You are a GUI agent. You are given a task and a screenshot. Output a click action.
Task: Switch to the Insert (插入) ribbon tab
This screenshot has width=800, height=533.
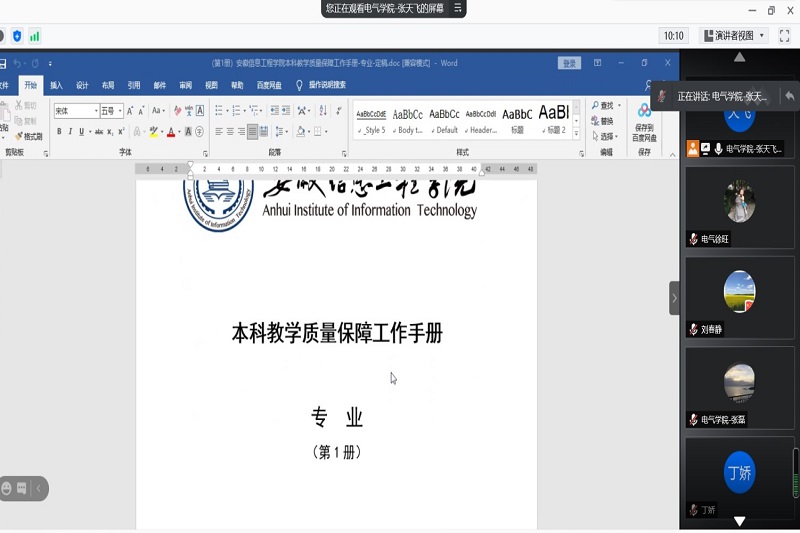click(56, 86)
